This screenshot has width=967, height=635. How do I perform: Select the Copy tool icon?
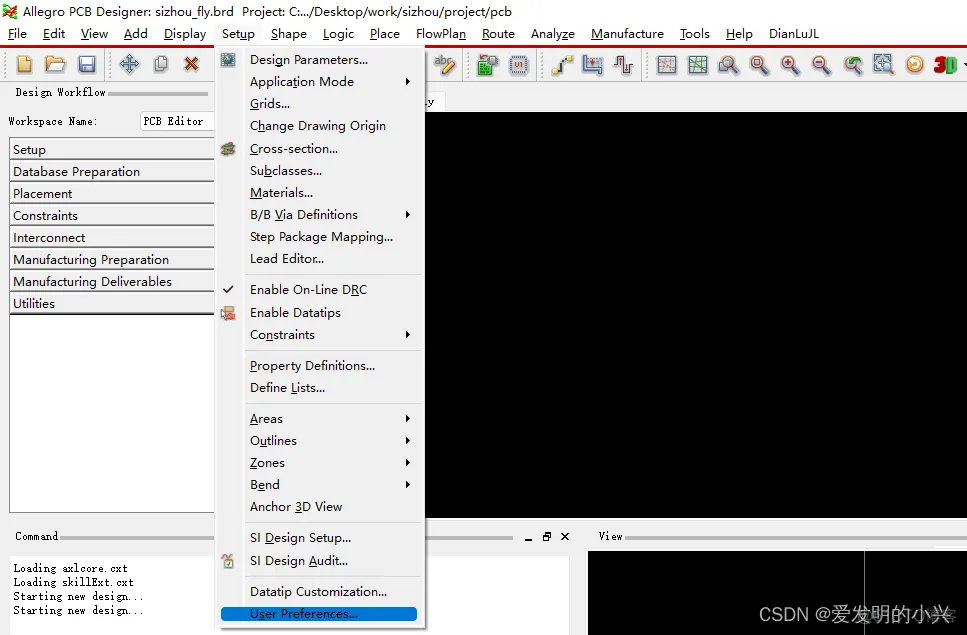160,64
